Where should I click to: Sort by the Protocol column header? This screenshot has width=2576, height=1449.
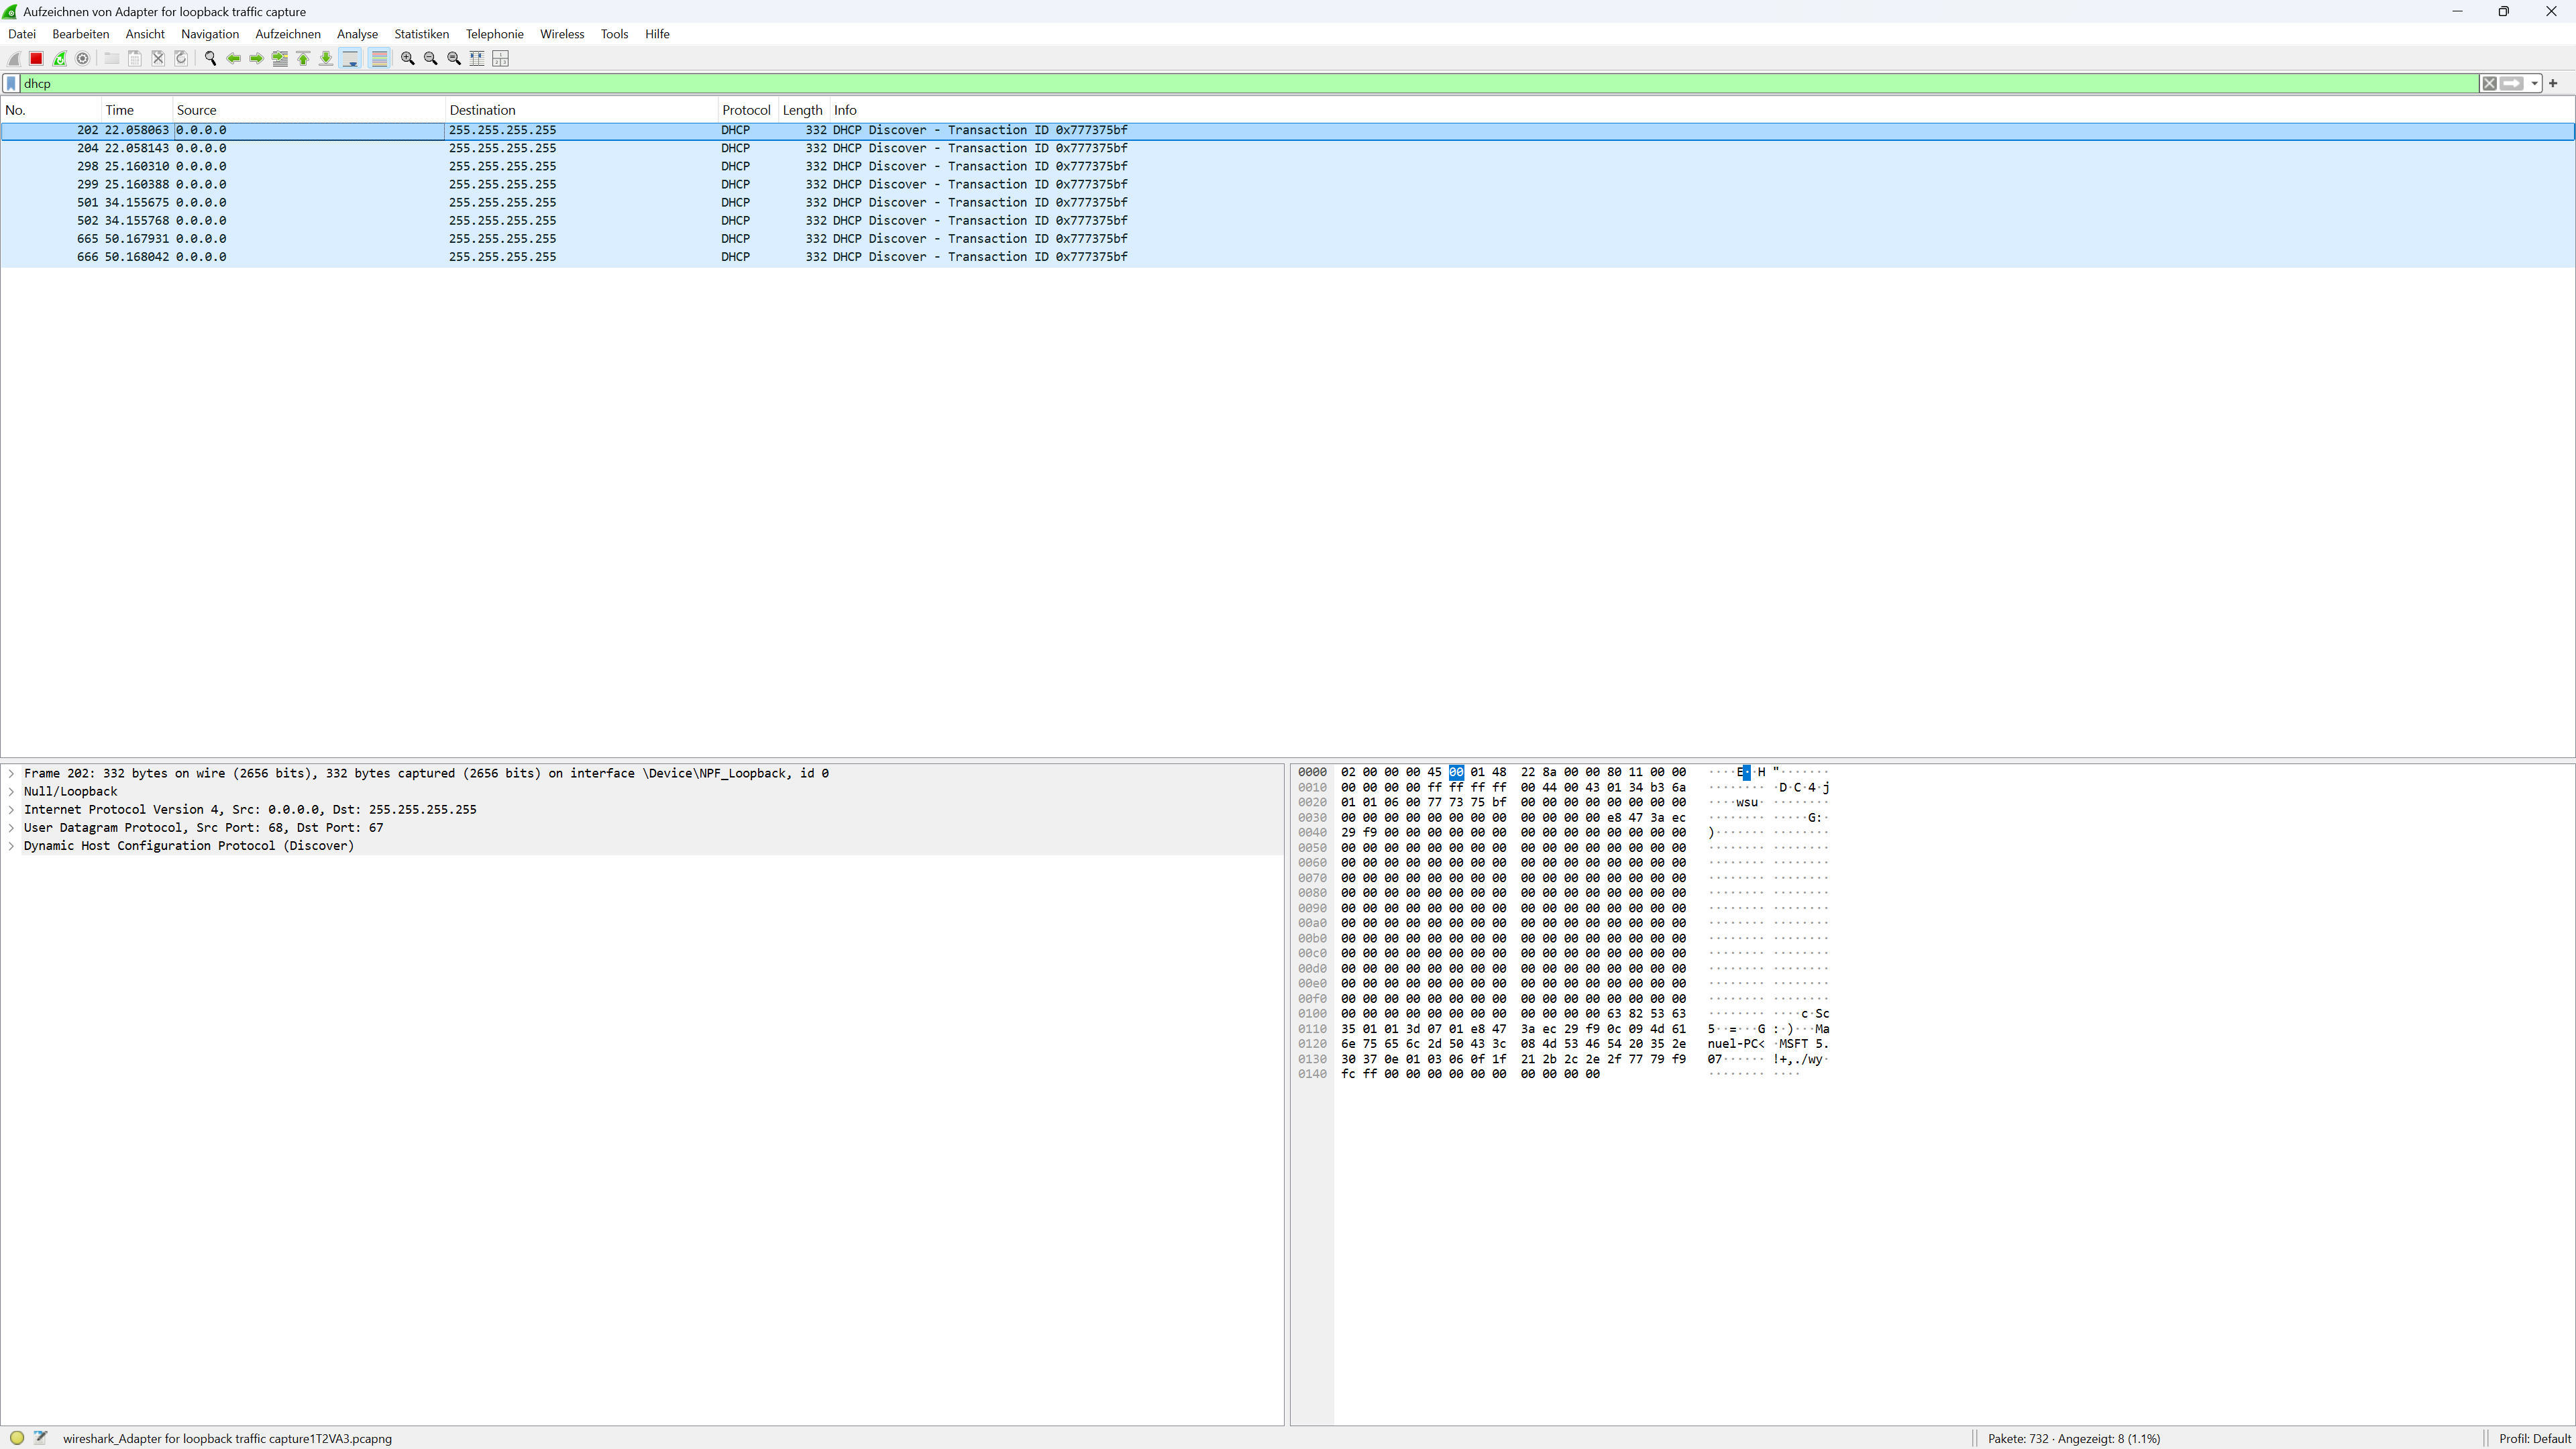pyautogui.click(x=745, y=110)
